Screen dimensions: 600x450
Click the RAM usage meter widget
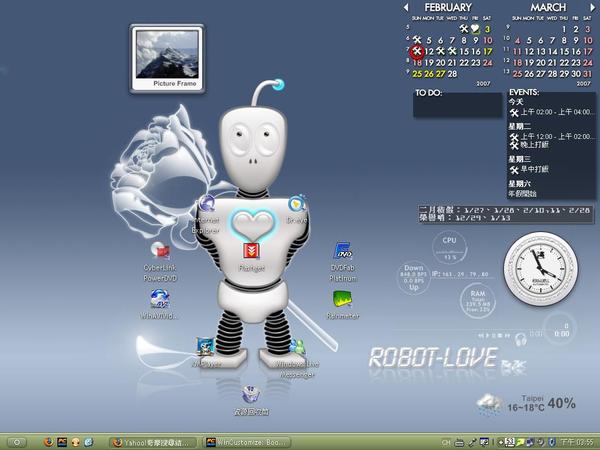pyautogui.click(x=478, y=301)
